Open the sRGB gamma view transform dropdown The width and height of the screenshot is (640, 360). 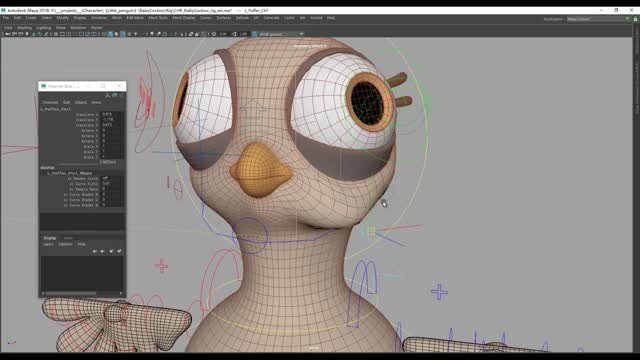(x=281, y=34)
